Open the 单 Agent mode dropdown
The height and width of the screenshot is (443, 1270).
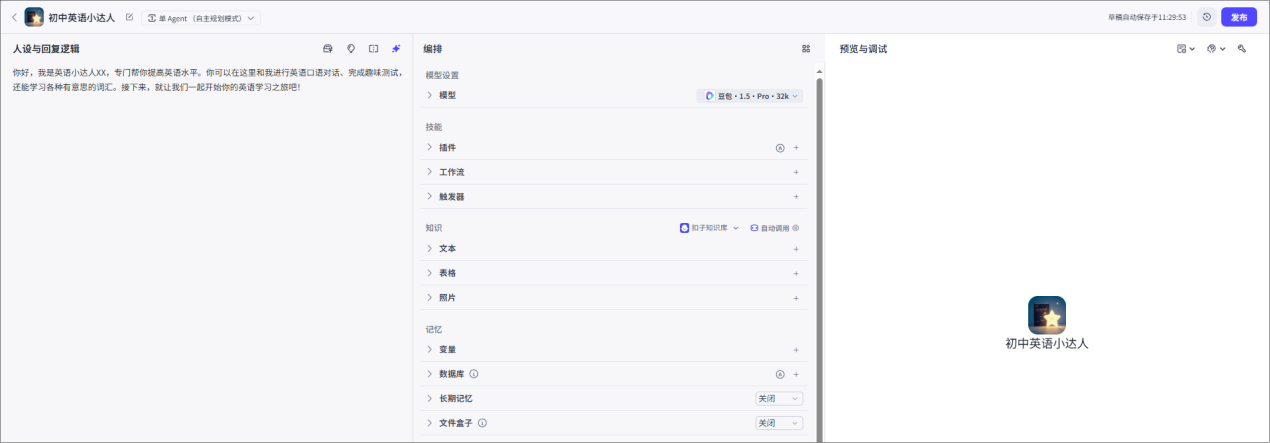[201, 18]
